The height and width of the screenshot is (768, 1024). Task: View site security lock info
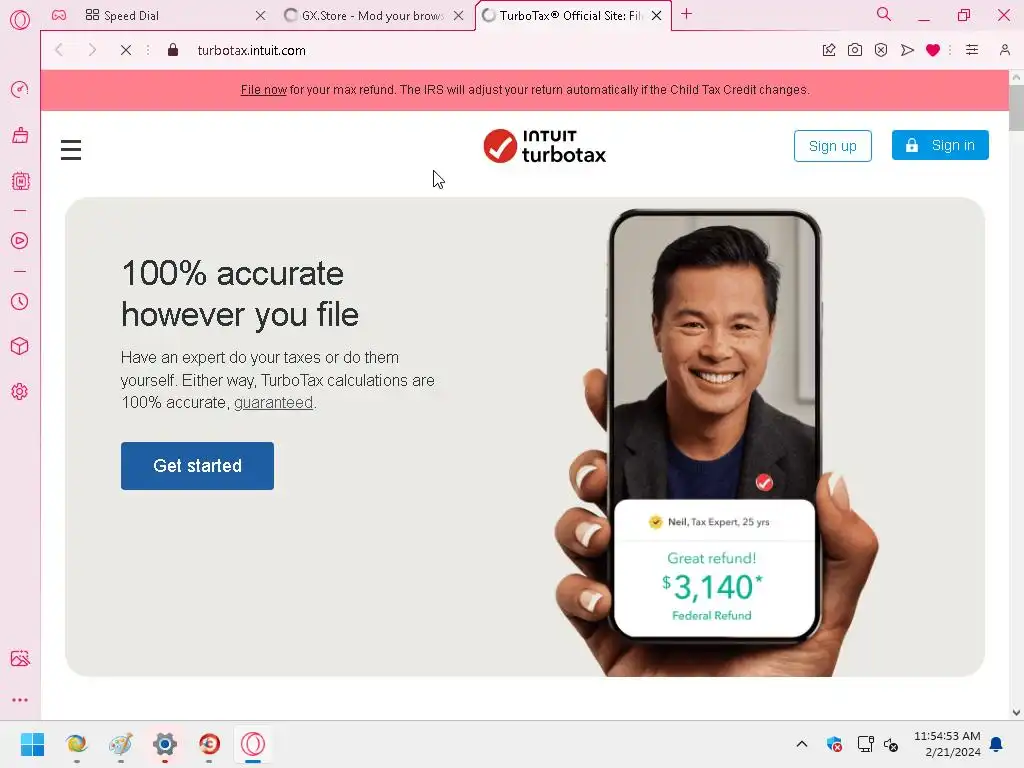tap(173, 50)
